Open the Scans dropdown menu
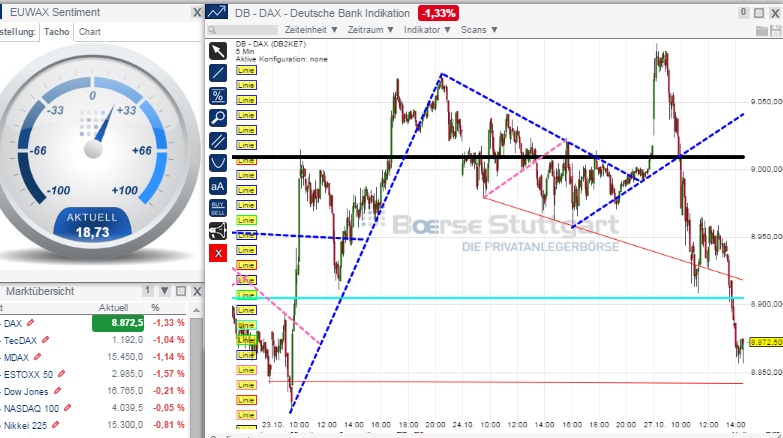783x438 pixels. [479, 30]
